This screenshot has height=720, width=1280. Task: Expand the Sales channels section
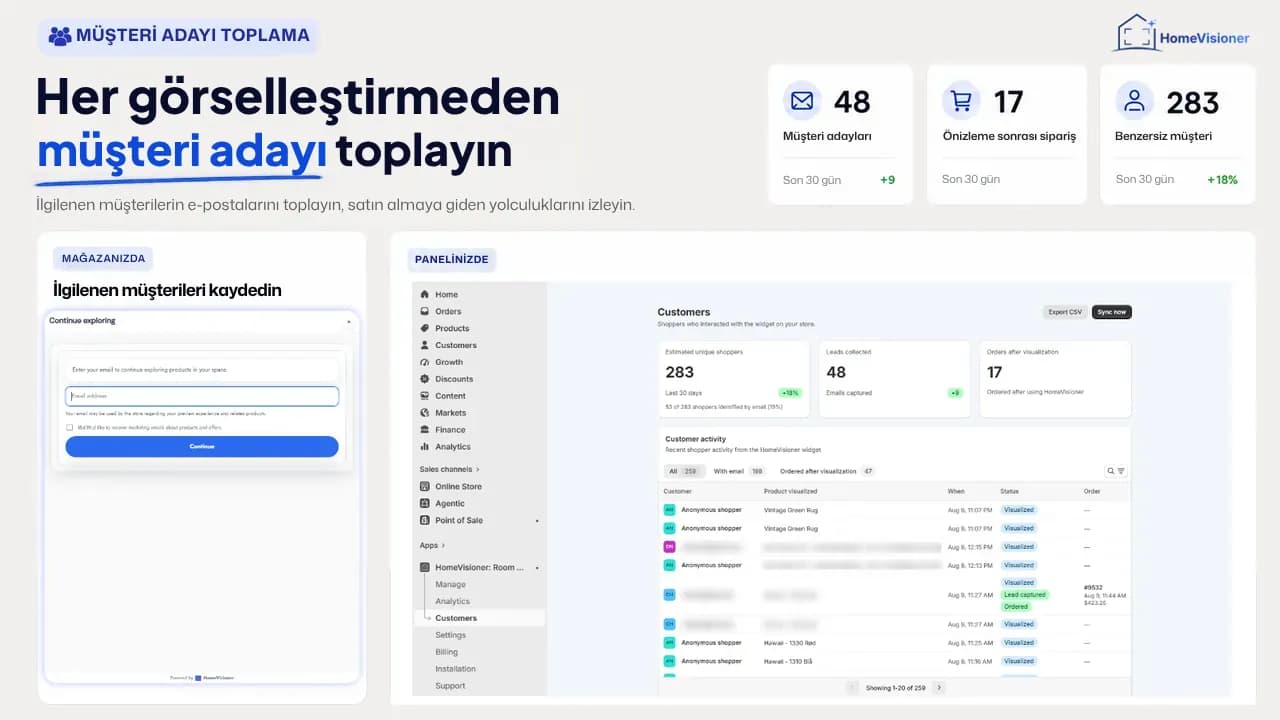tap(450, 469)
